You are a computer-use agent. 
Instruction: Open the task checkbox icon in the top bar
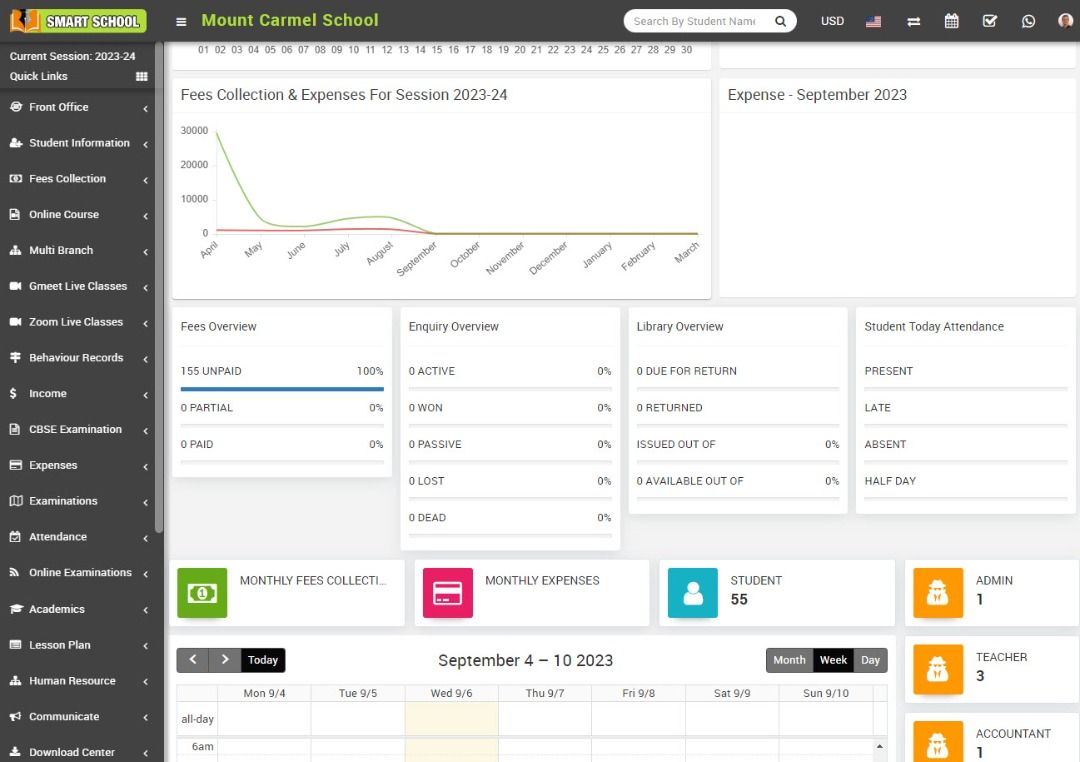990,20
